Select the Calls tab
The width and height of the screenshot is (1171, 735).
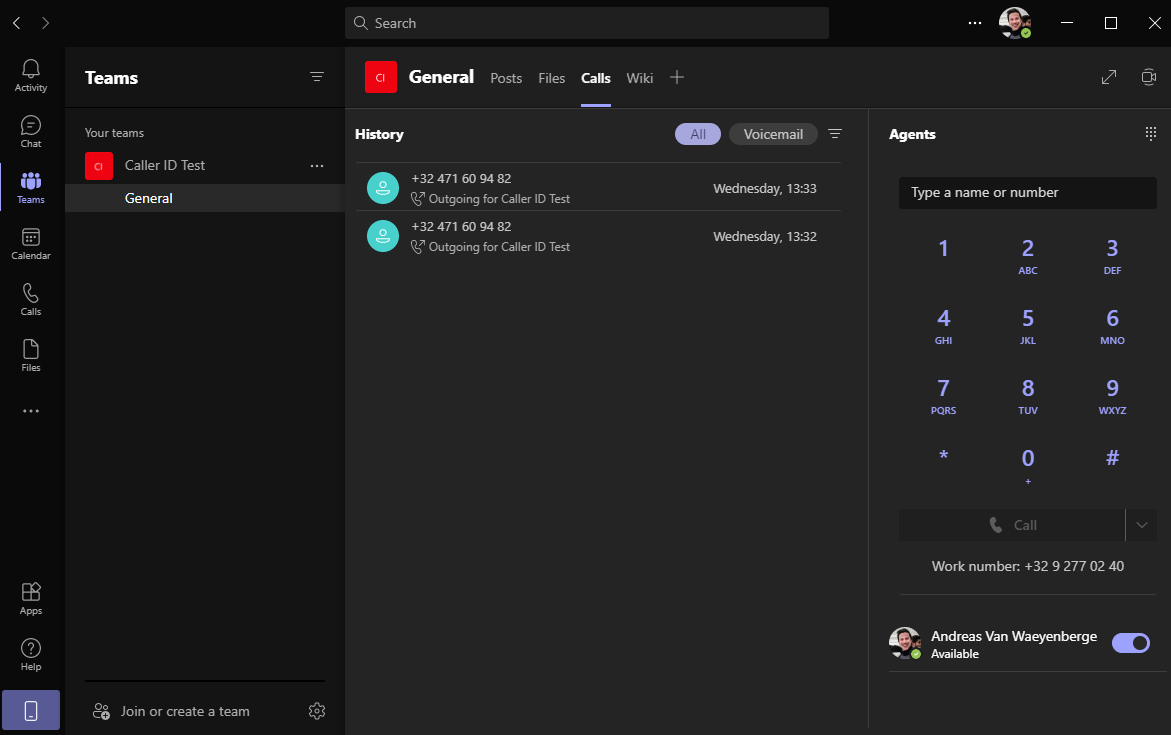(596, 78)
